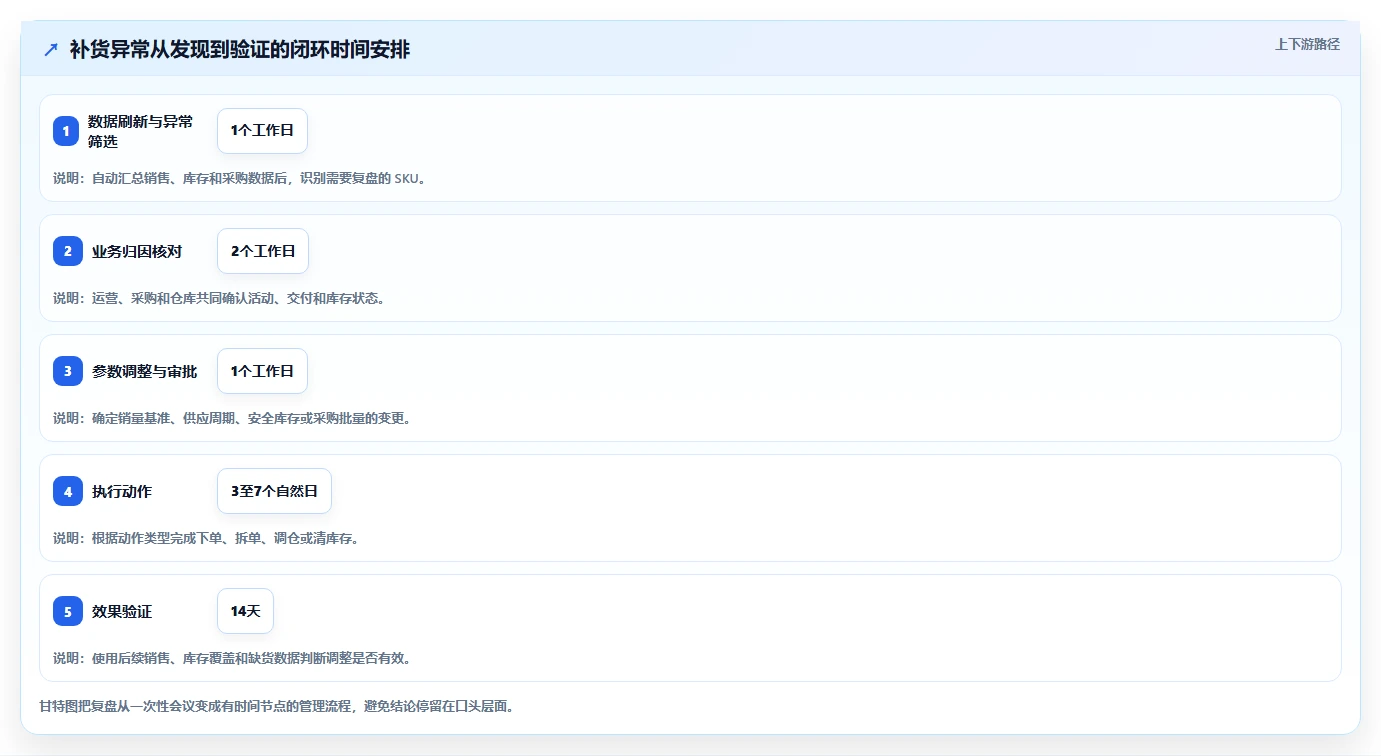This screenshot has height=756, width=1381.
Task: Click the 1个工作日 pill in 参数调整与审批
Action: click(x=262, y=371)
